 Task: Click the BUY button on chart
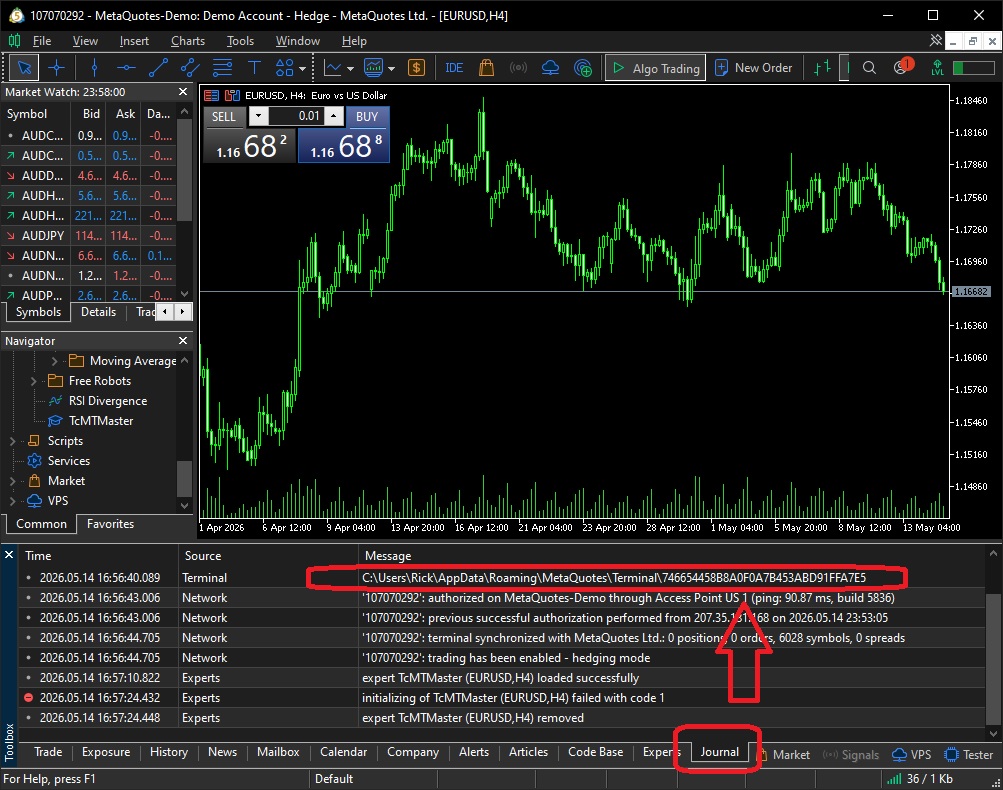[x=367, y=116]
